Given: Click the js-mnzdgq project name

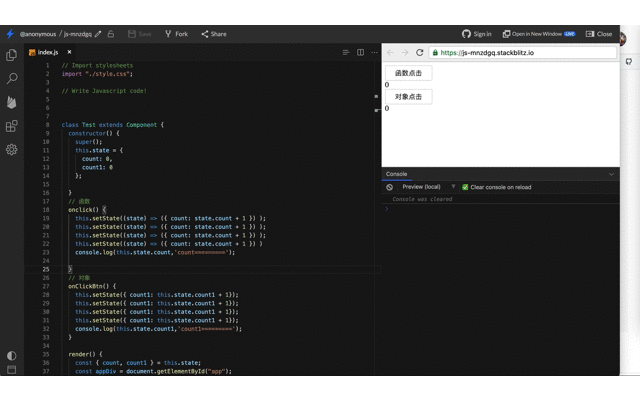Looking at the screenshot, I should [x=78, y=34].
